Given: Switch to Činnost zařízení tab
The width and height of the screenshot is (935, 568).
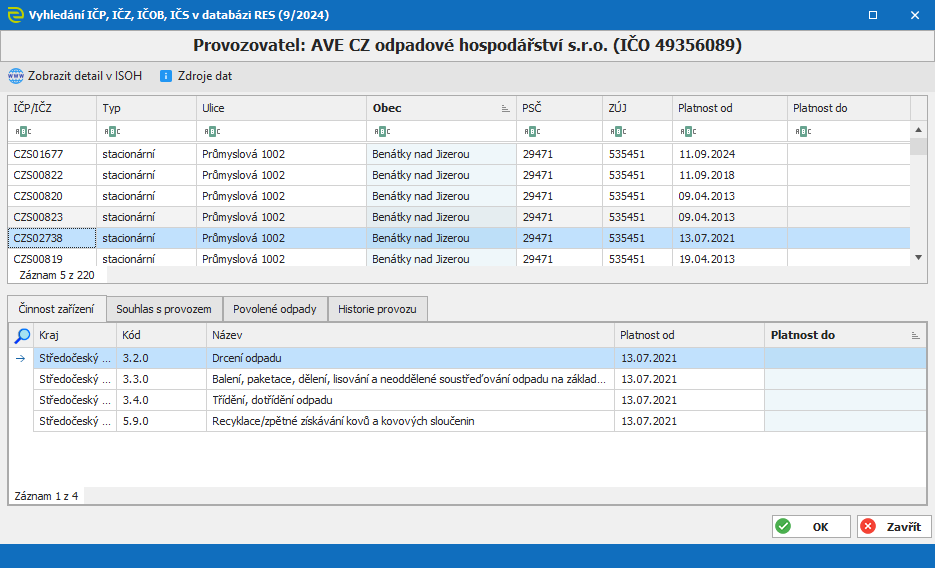Looking at the screenshot, I should click(57, 309).
